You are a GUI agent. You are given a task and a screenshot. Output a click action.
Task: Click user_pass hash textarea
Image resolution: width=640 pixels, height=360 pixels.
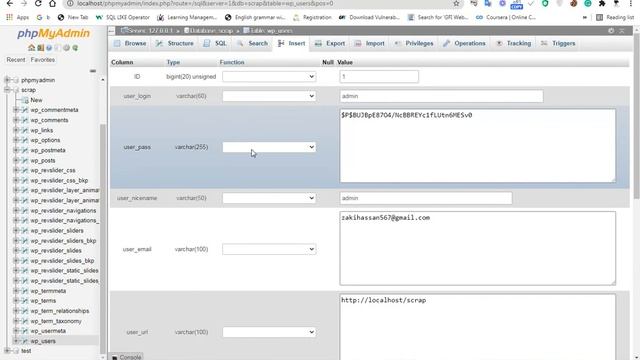coord(478,145)
